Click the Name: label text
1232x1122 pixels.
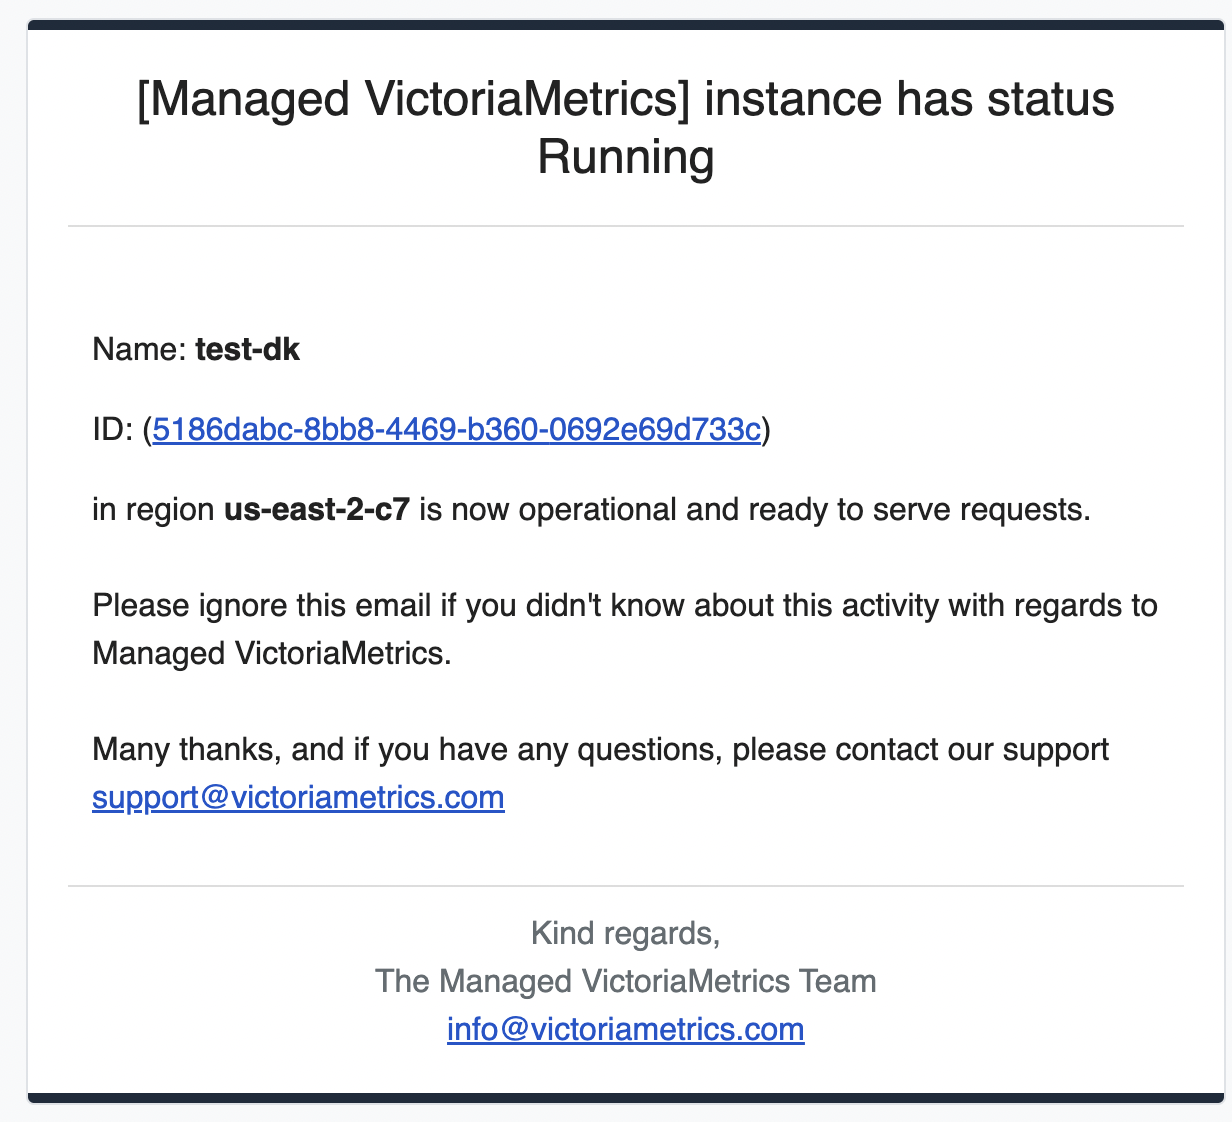139,350
